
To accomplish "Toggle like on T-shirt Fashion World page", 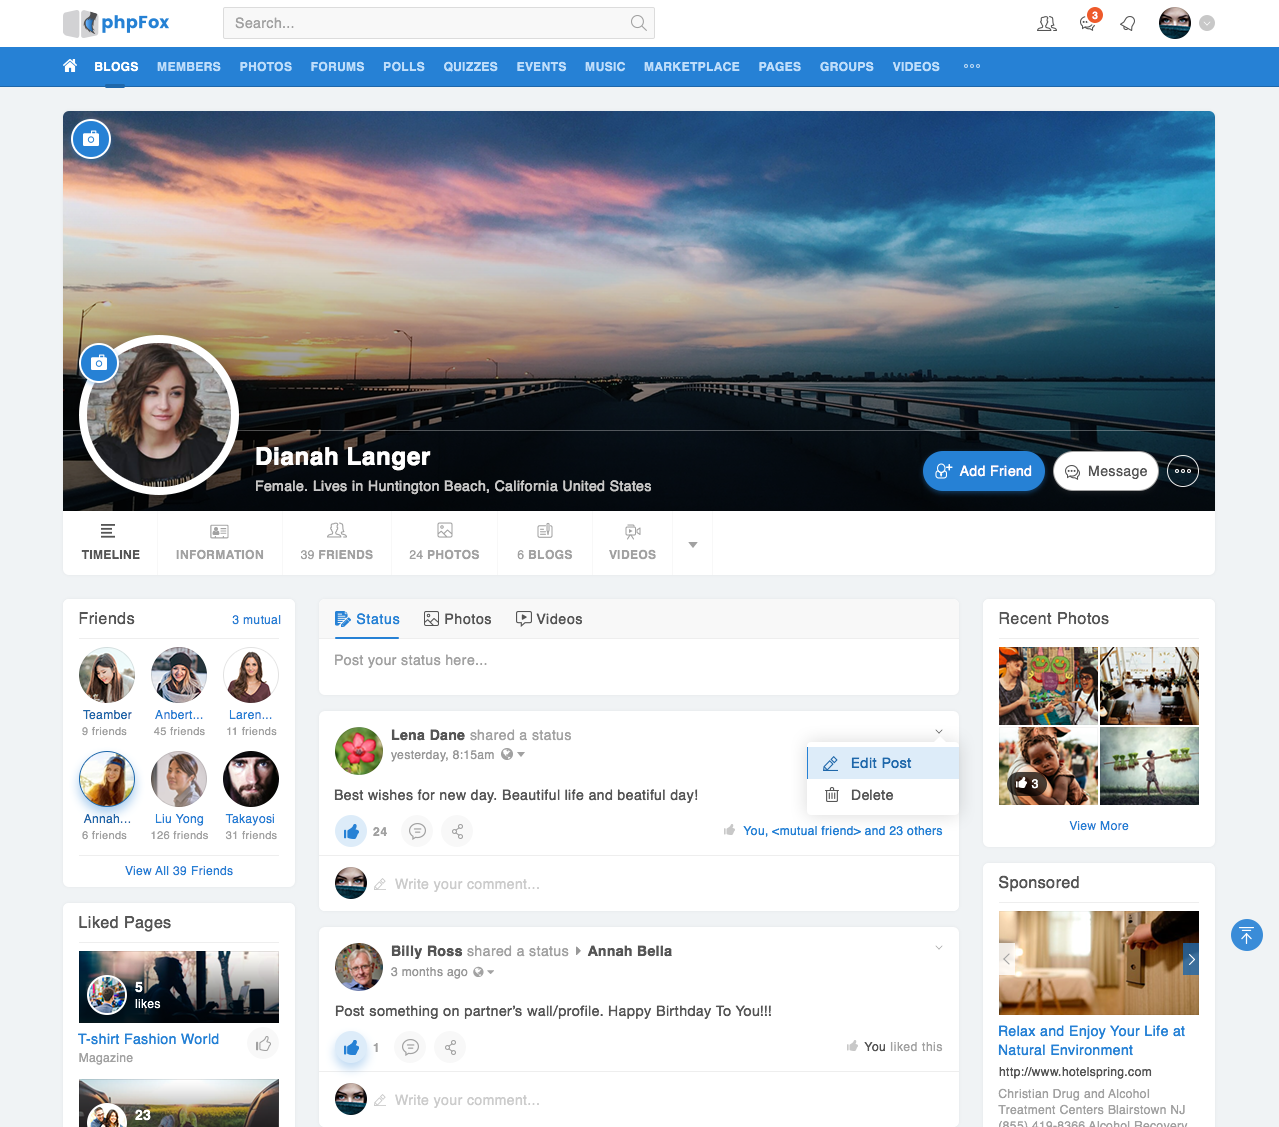I will (262, 1043).
